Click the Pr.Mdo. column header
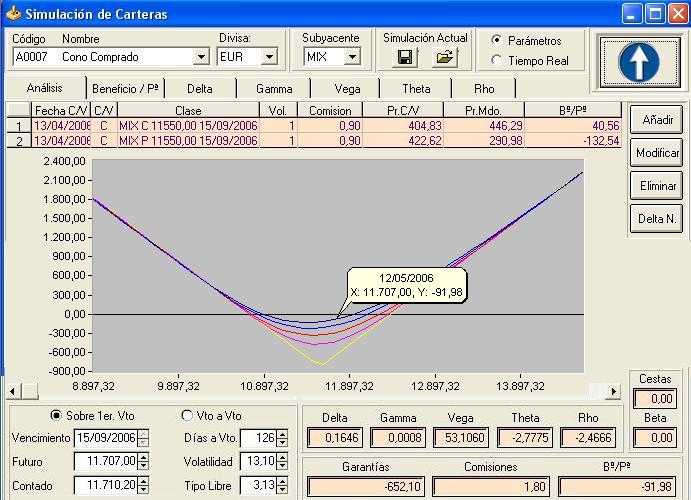This screenshot has width=691, height=500. coord(483,110)
